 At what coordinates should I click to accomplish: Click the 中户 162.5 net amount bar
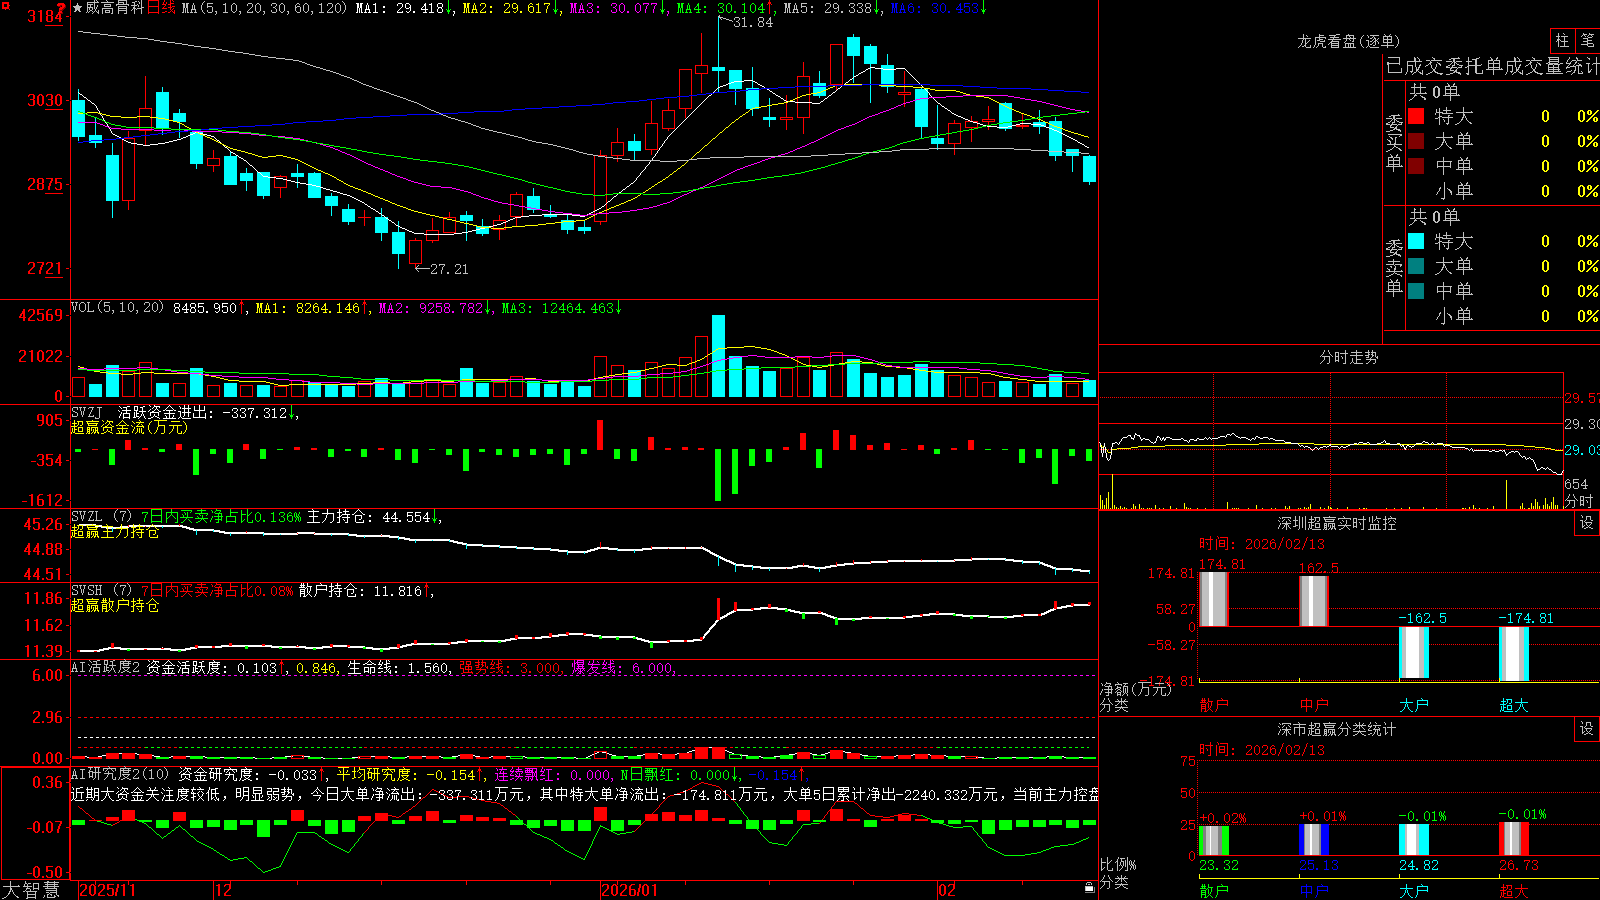(x=1314, y=601)
